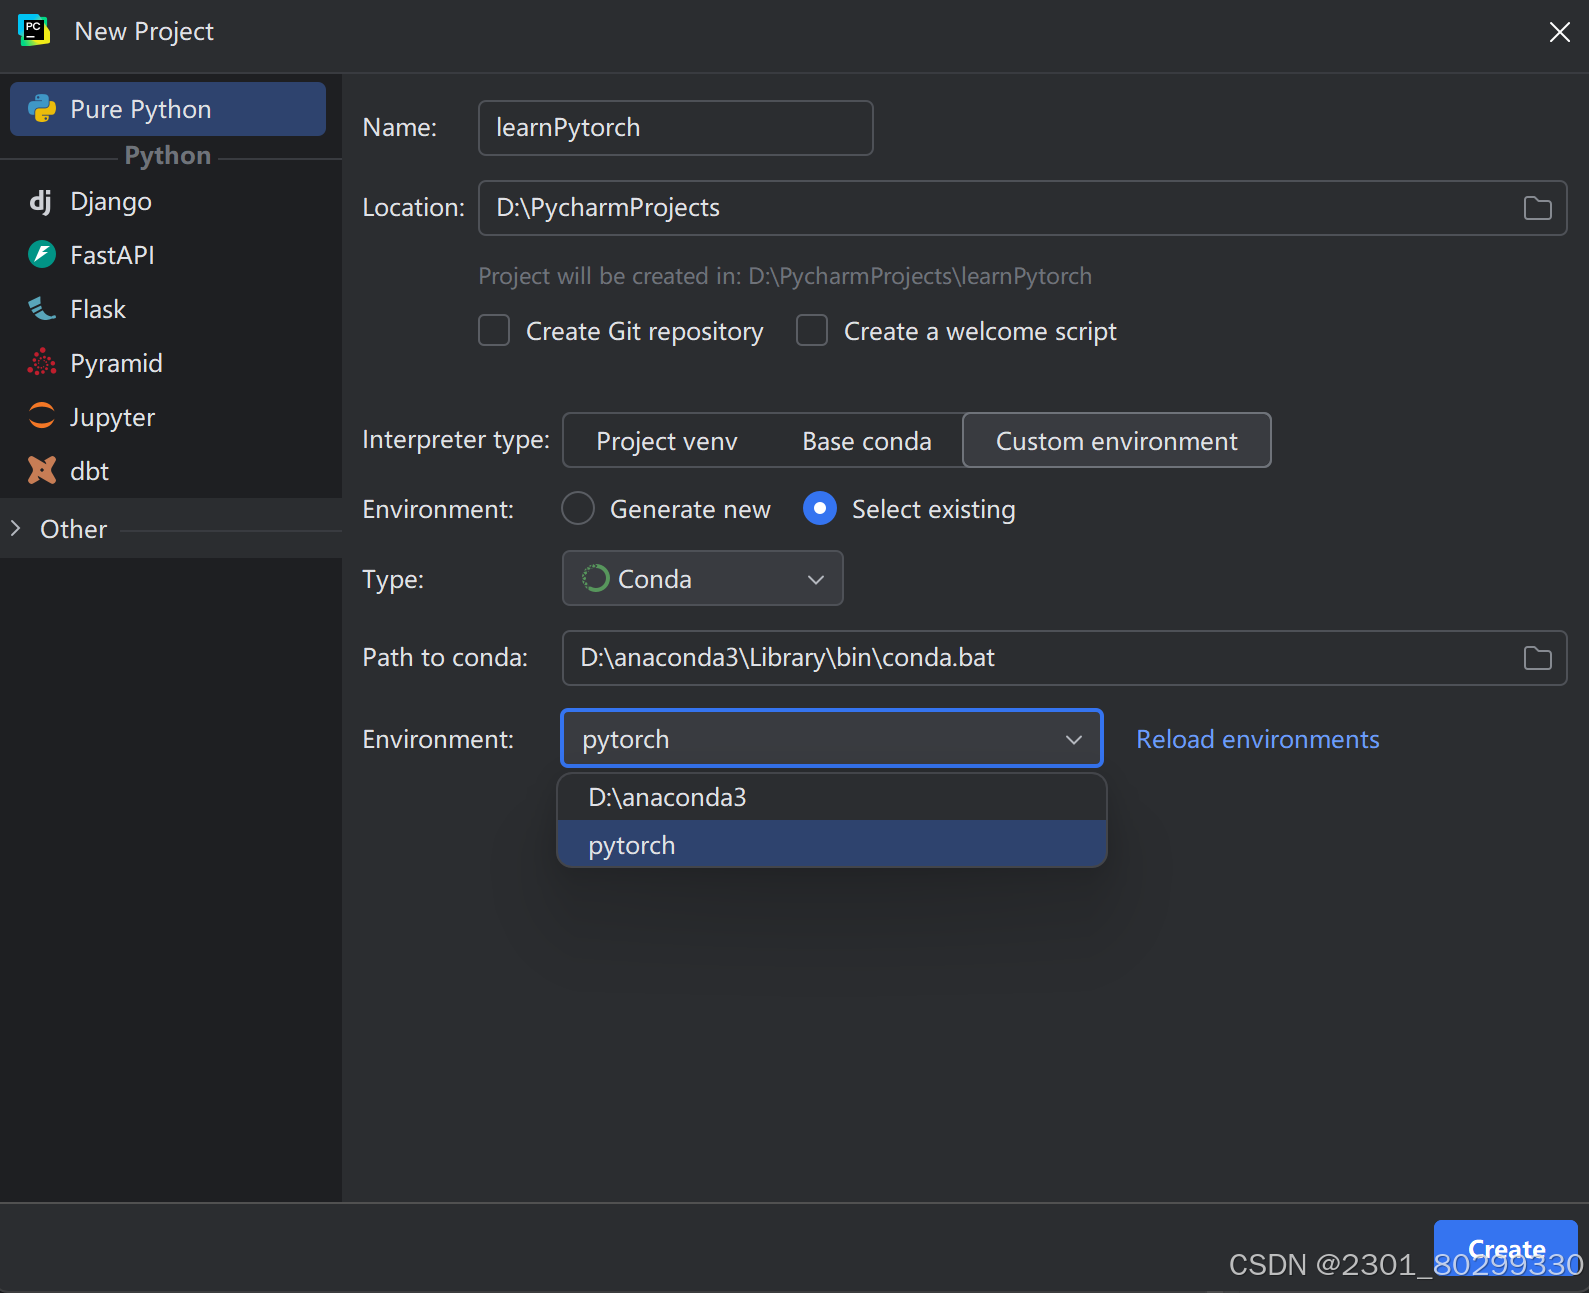
Task: Select Generate new environment radio
Action: click(578, 509)
